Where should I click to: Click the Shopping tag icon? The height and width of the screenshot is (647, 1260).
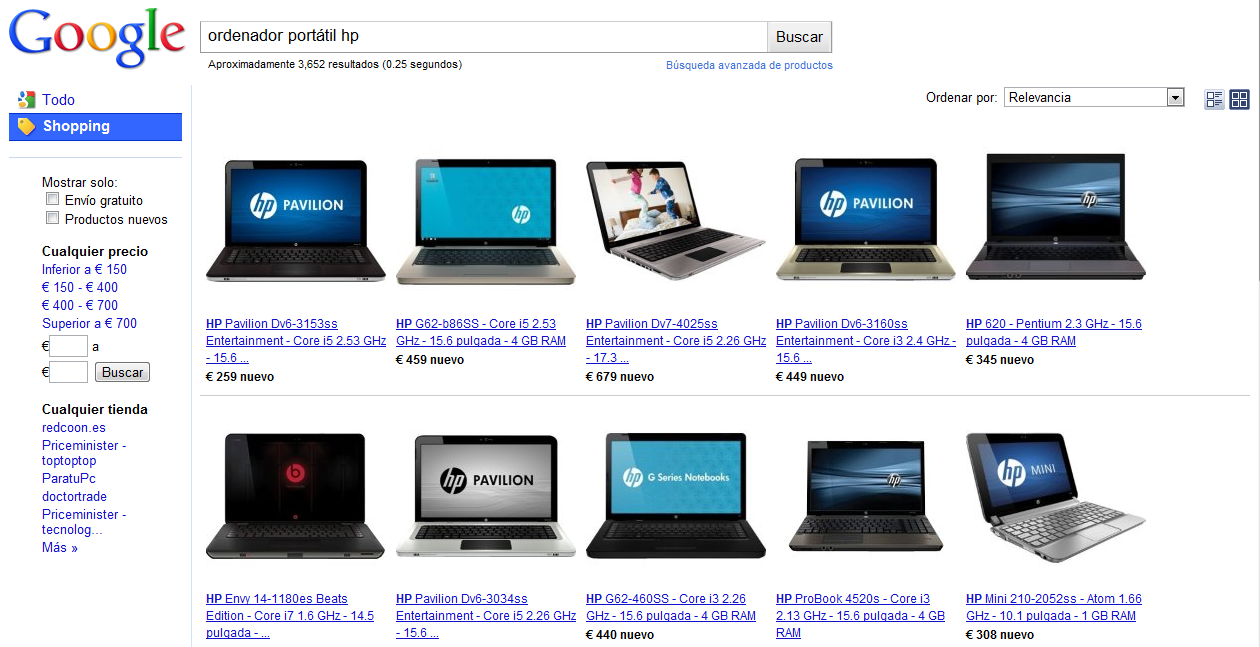pos(27,126)
